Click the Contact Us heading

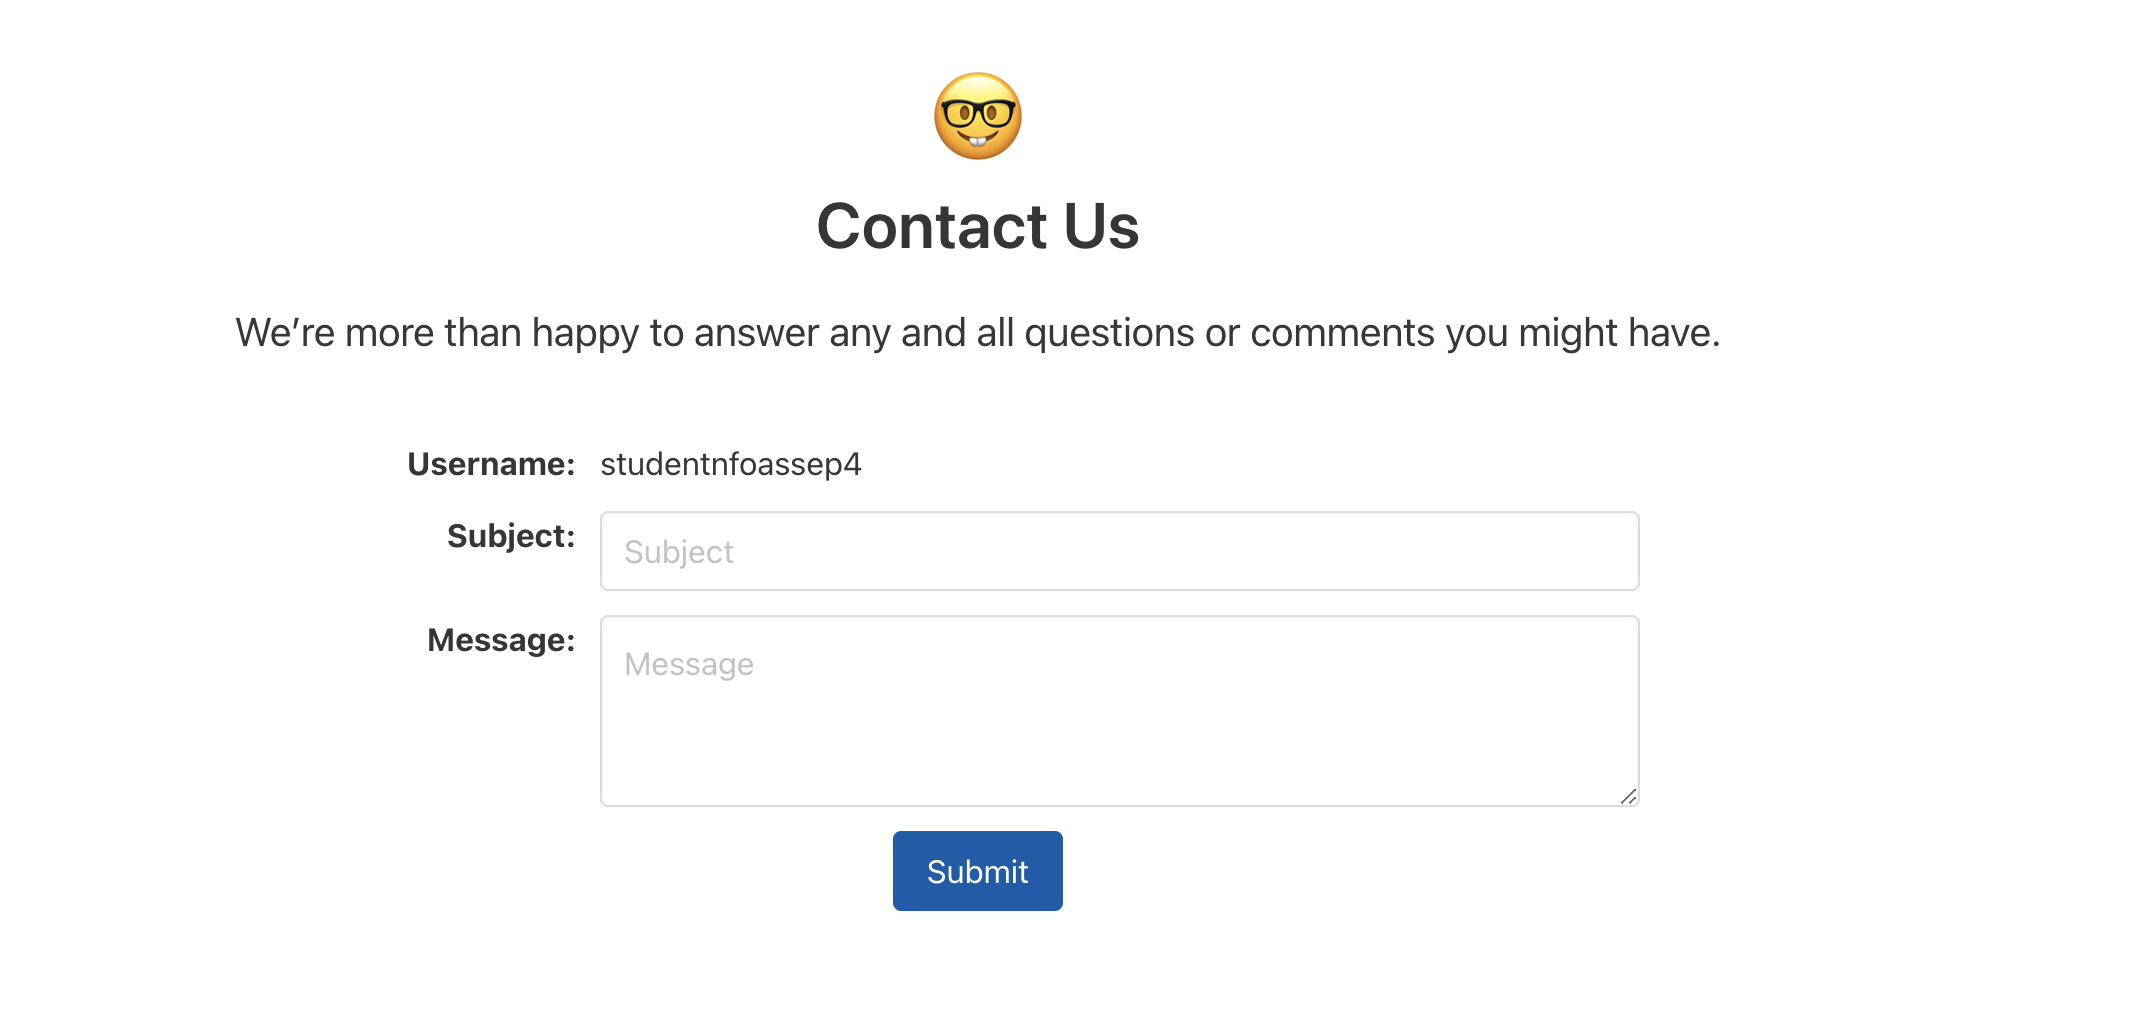point(978,226)
